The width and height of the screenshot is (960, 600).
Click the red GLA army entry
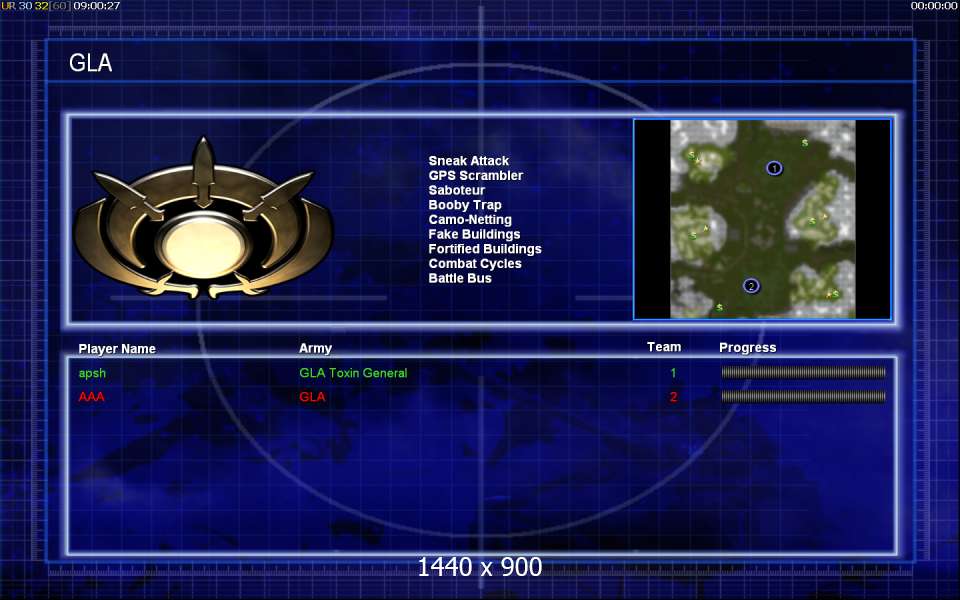(312, 397)
